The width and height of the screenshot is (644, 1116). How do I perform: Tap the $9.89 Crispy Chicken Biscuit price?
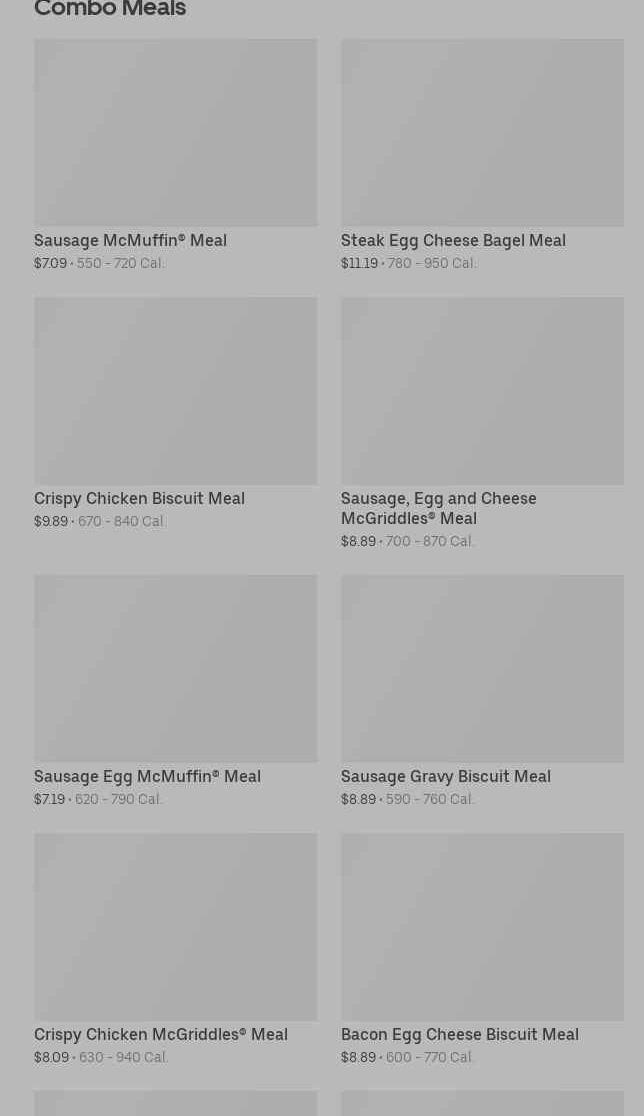tap(51, 522)
